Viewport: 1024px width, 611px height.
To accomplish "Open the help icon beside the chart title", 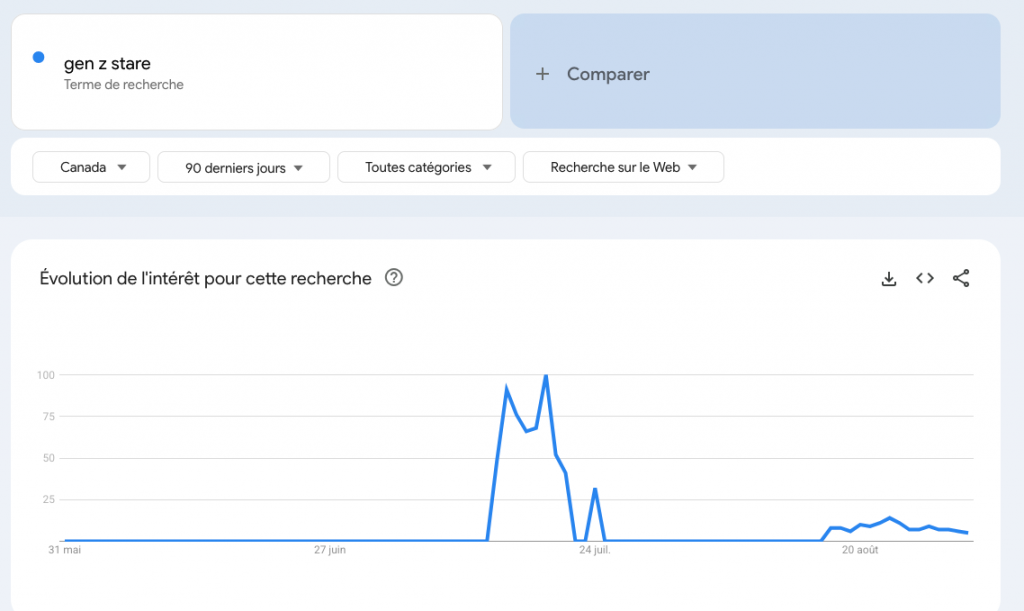I will click(x=394, y=279).
